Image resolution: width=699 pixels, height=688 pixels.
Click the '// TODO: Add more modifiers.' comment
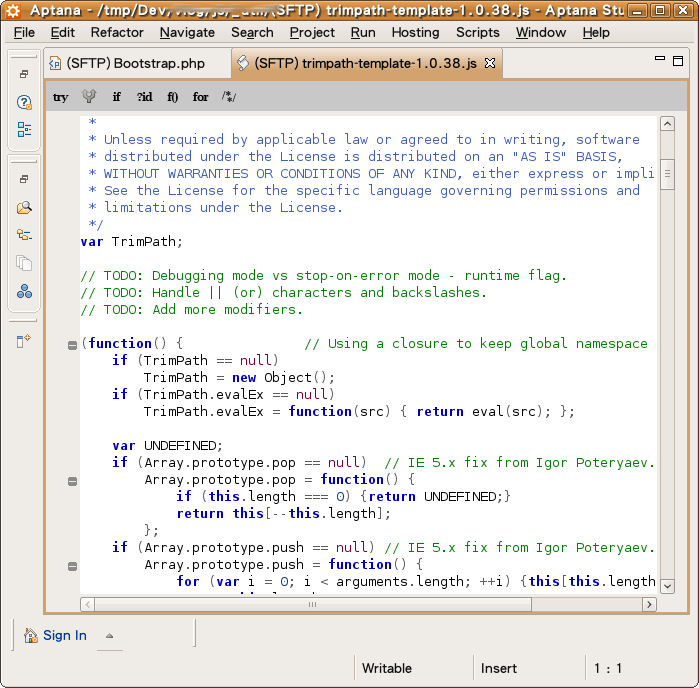[192, 309]
